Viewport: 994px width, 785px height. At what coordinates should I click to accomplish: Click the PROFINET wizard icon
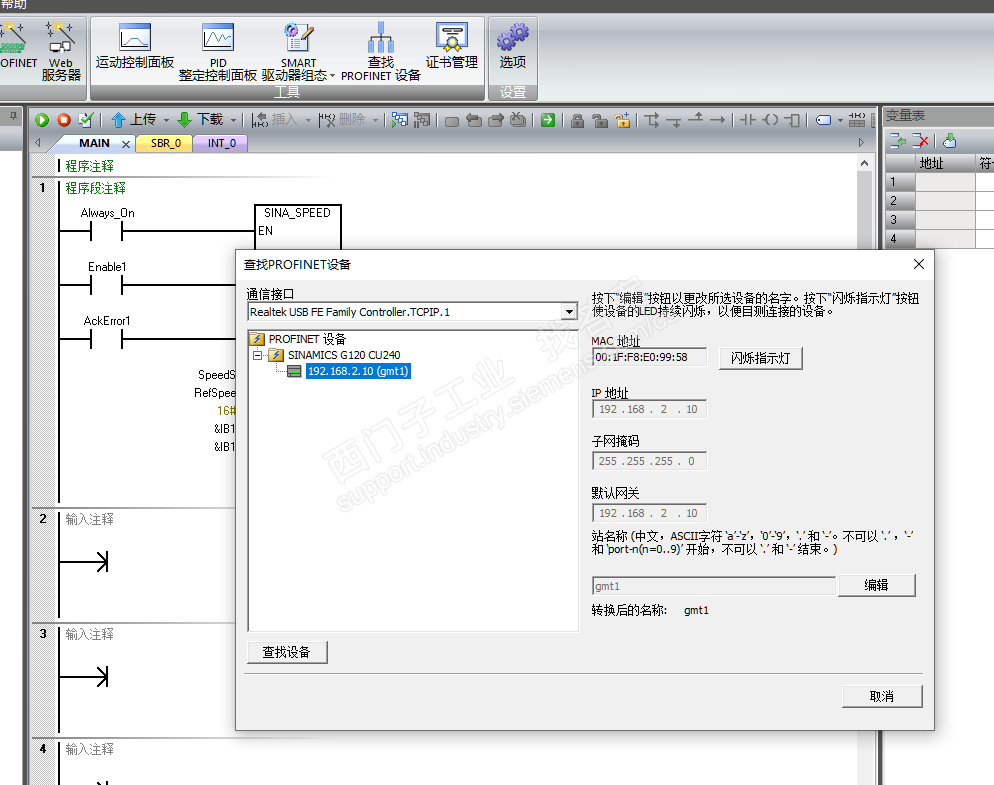(x=18, y=45)
